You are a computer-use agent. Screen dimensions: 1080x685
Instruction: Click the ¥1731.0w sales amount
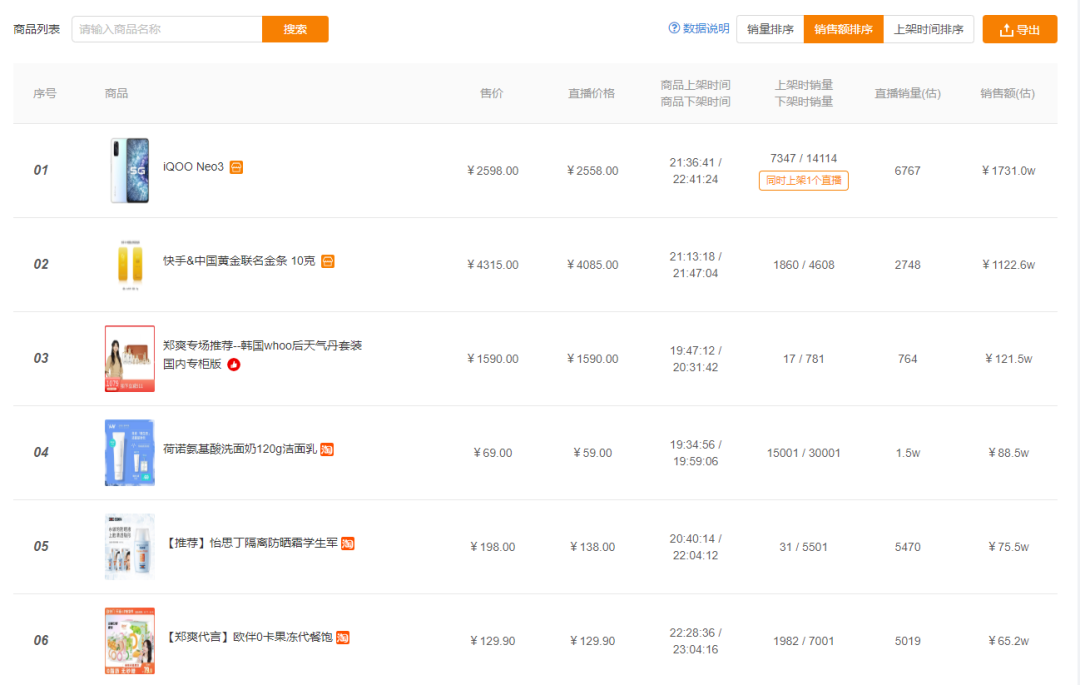click(1008, 171)
